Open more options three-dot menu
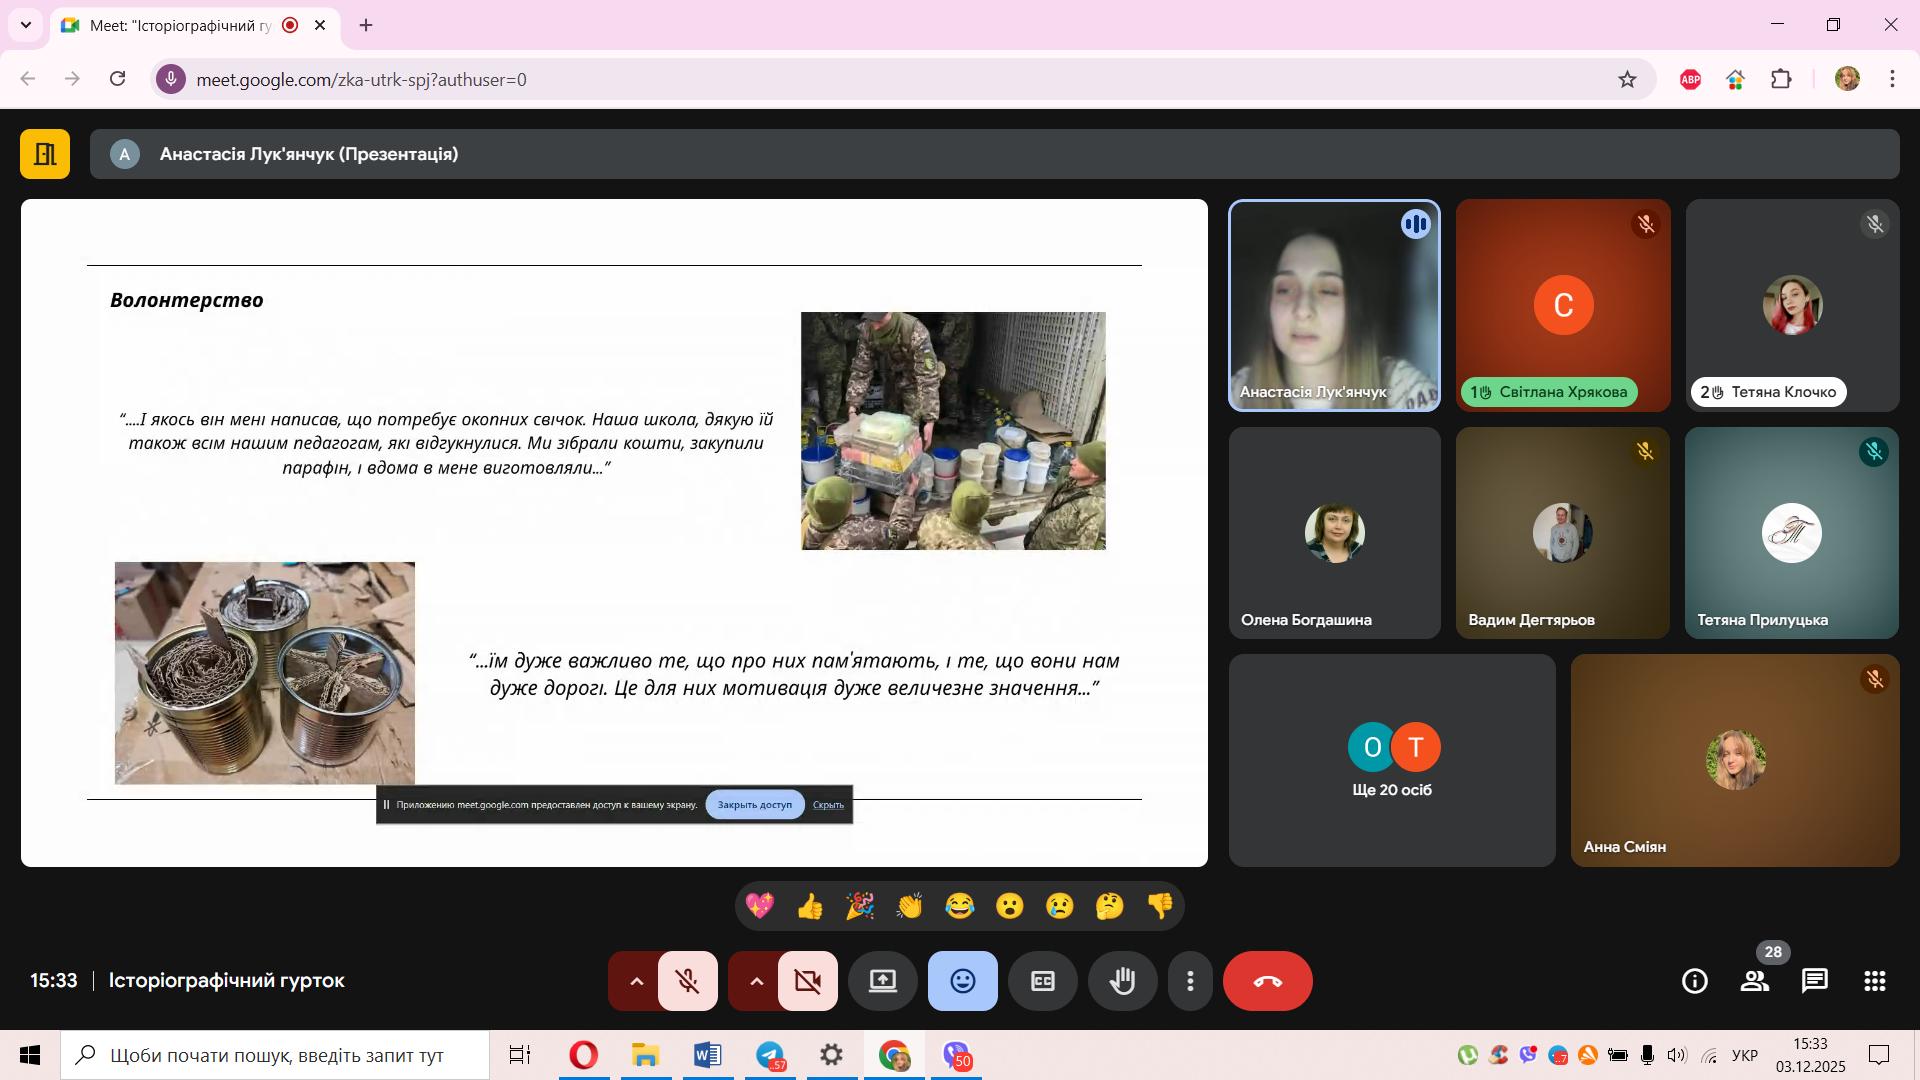The height and width of the screenshot is (1080, 1920). click(1190, 981)
